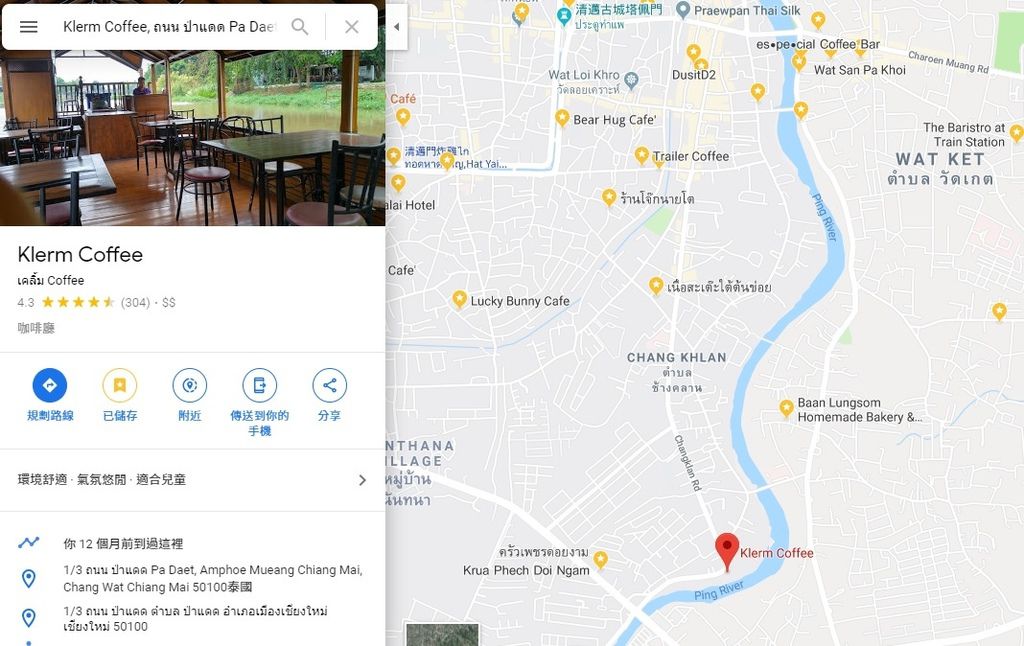Send to your phone icon
This screenshot has height=646, width=1024.
tap(259, 385)
